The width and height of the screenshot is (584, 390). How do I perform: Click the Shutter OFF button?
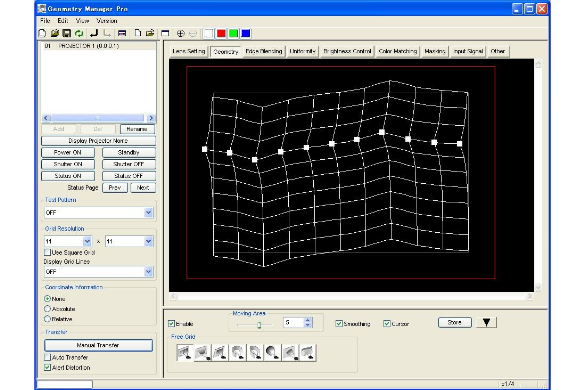tap(128, 164)
